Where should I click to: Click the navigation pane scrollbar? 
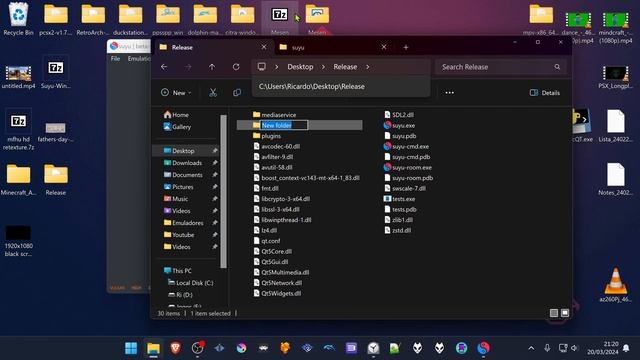pyautogui.click(x=223, y=192)
